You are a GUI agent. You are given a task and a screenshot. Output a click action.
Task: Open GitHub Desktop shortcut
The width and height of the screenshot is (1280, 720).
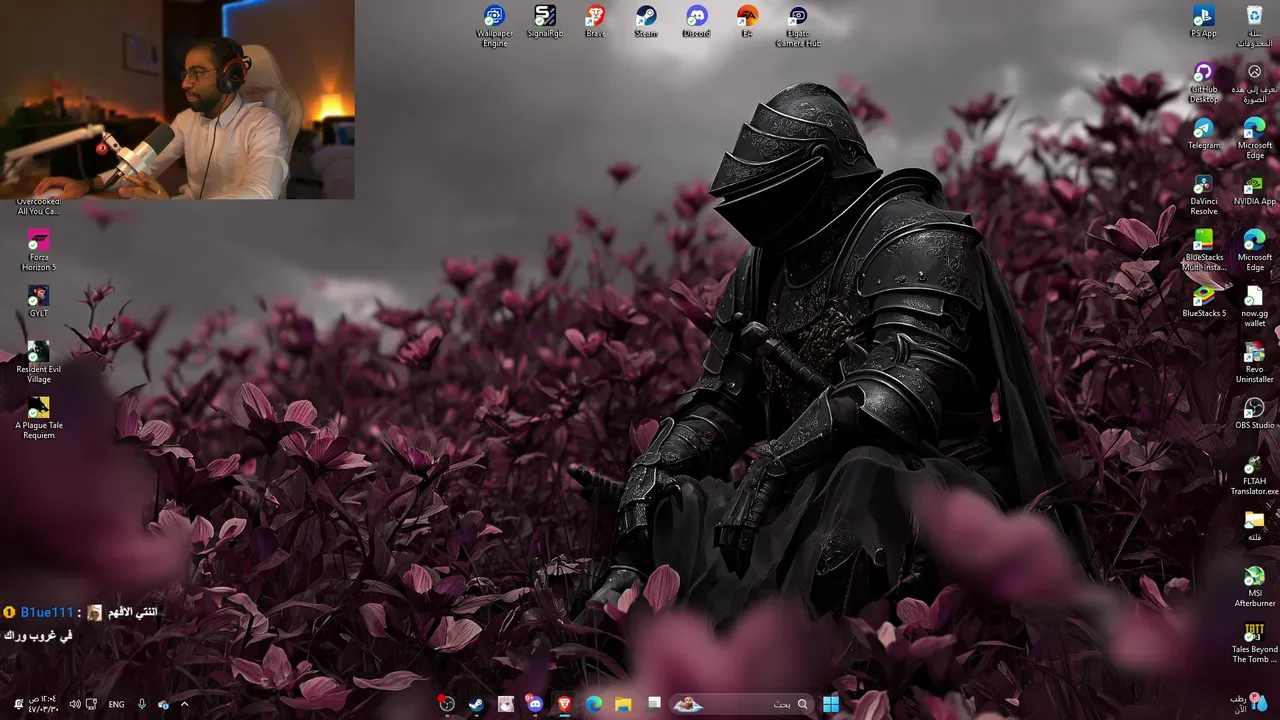coord(1204,83)
